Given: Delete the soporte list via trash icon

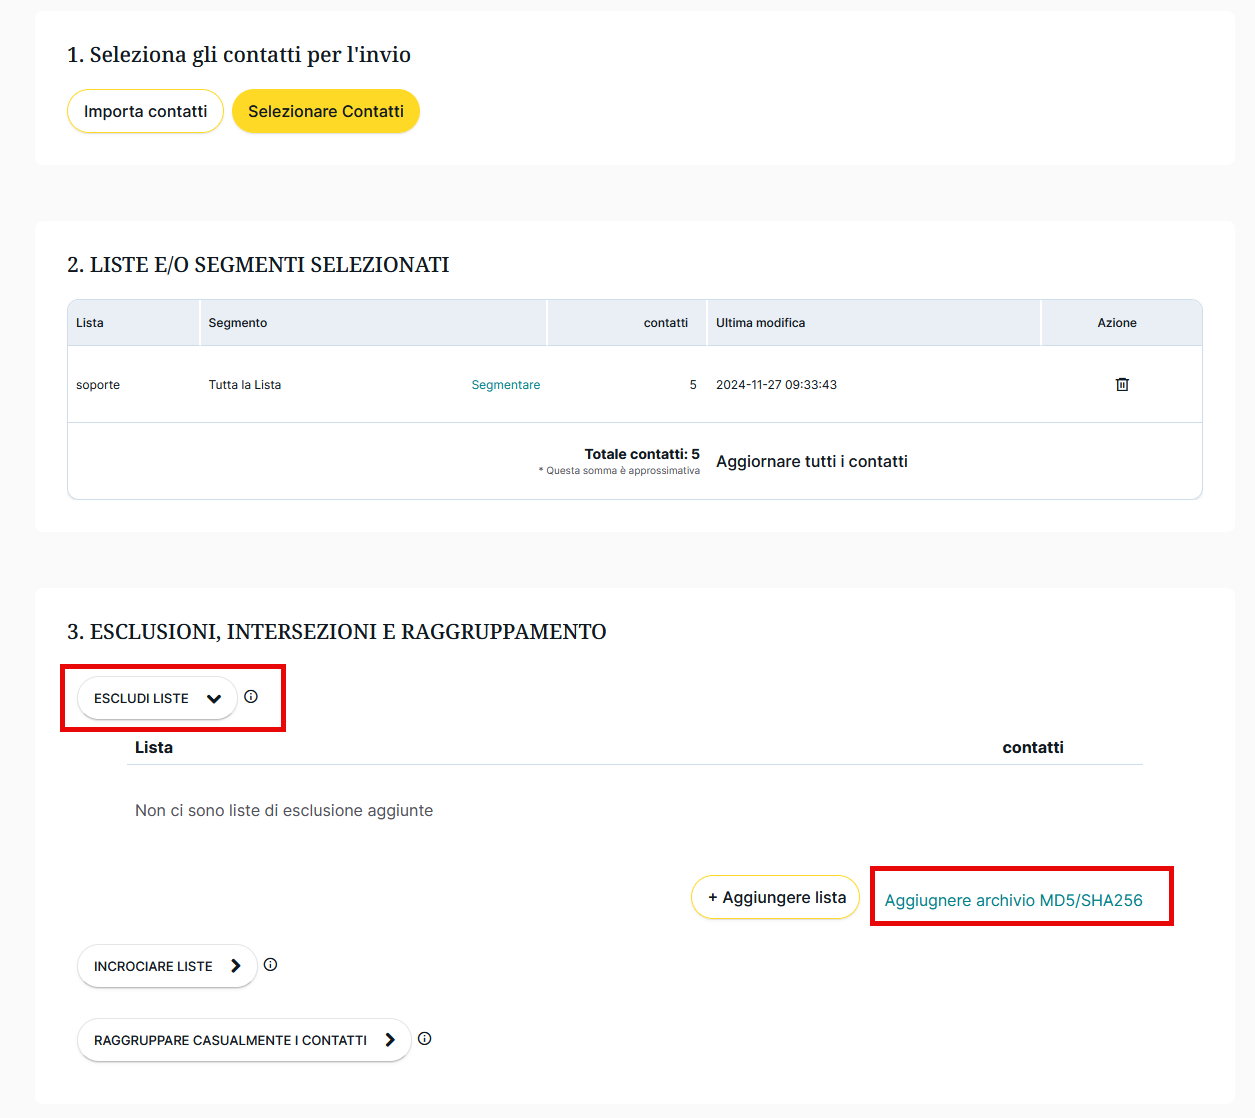Looking at the screenshot, I should coord(1122,385).
